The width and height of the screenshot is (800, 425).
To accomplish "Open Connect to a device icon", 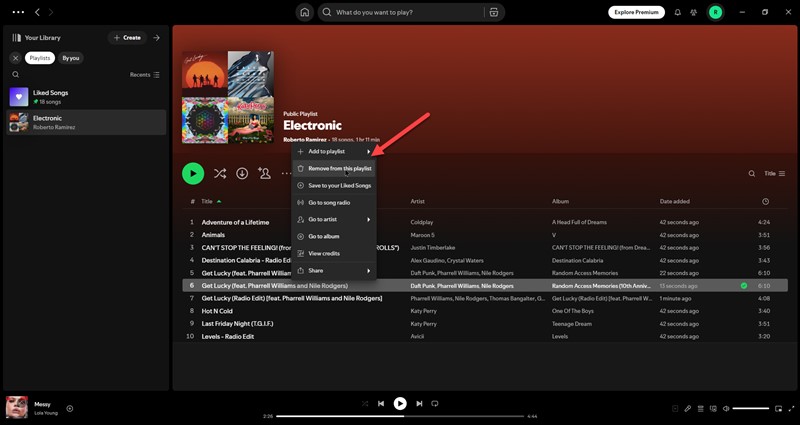I will point(713,409).
